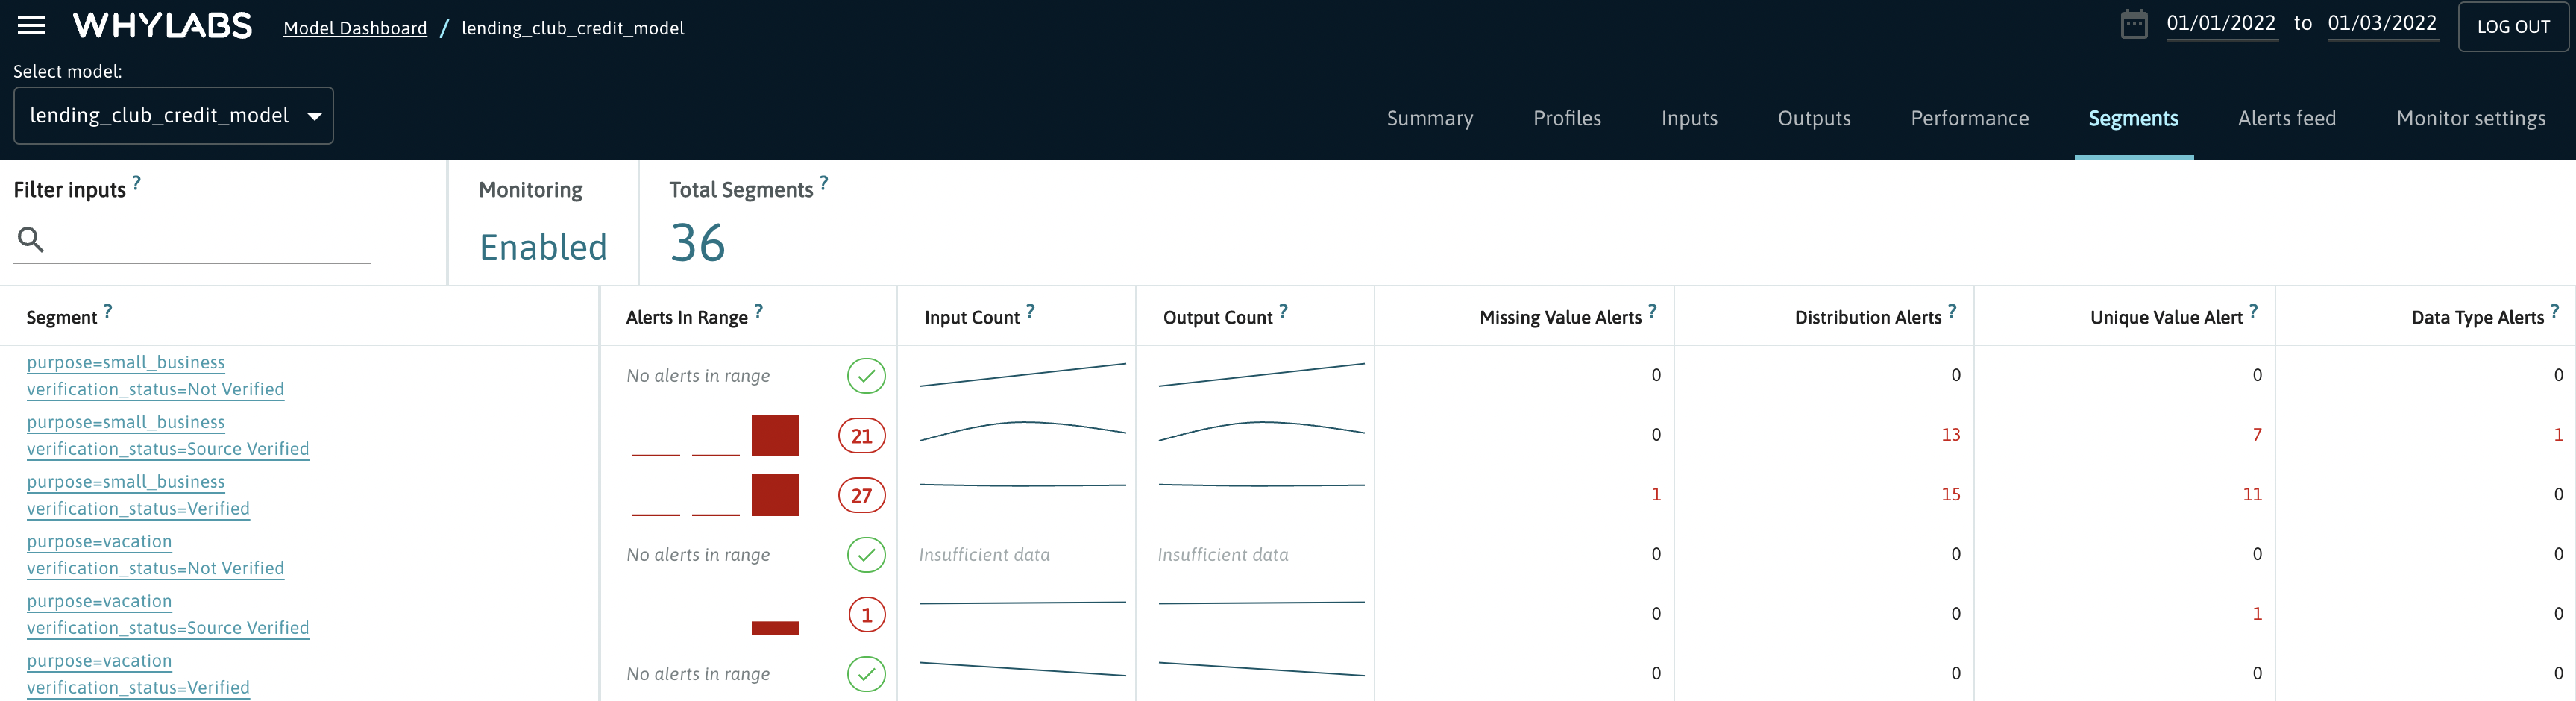Click the red 21 alerts badge
The height and width of the screenshot is (701, 2576).
coord(861,436)
